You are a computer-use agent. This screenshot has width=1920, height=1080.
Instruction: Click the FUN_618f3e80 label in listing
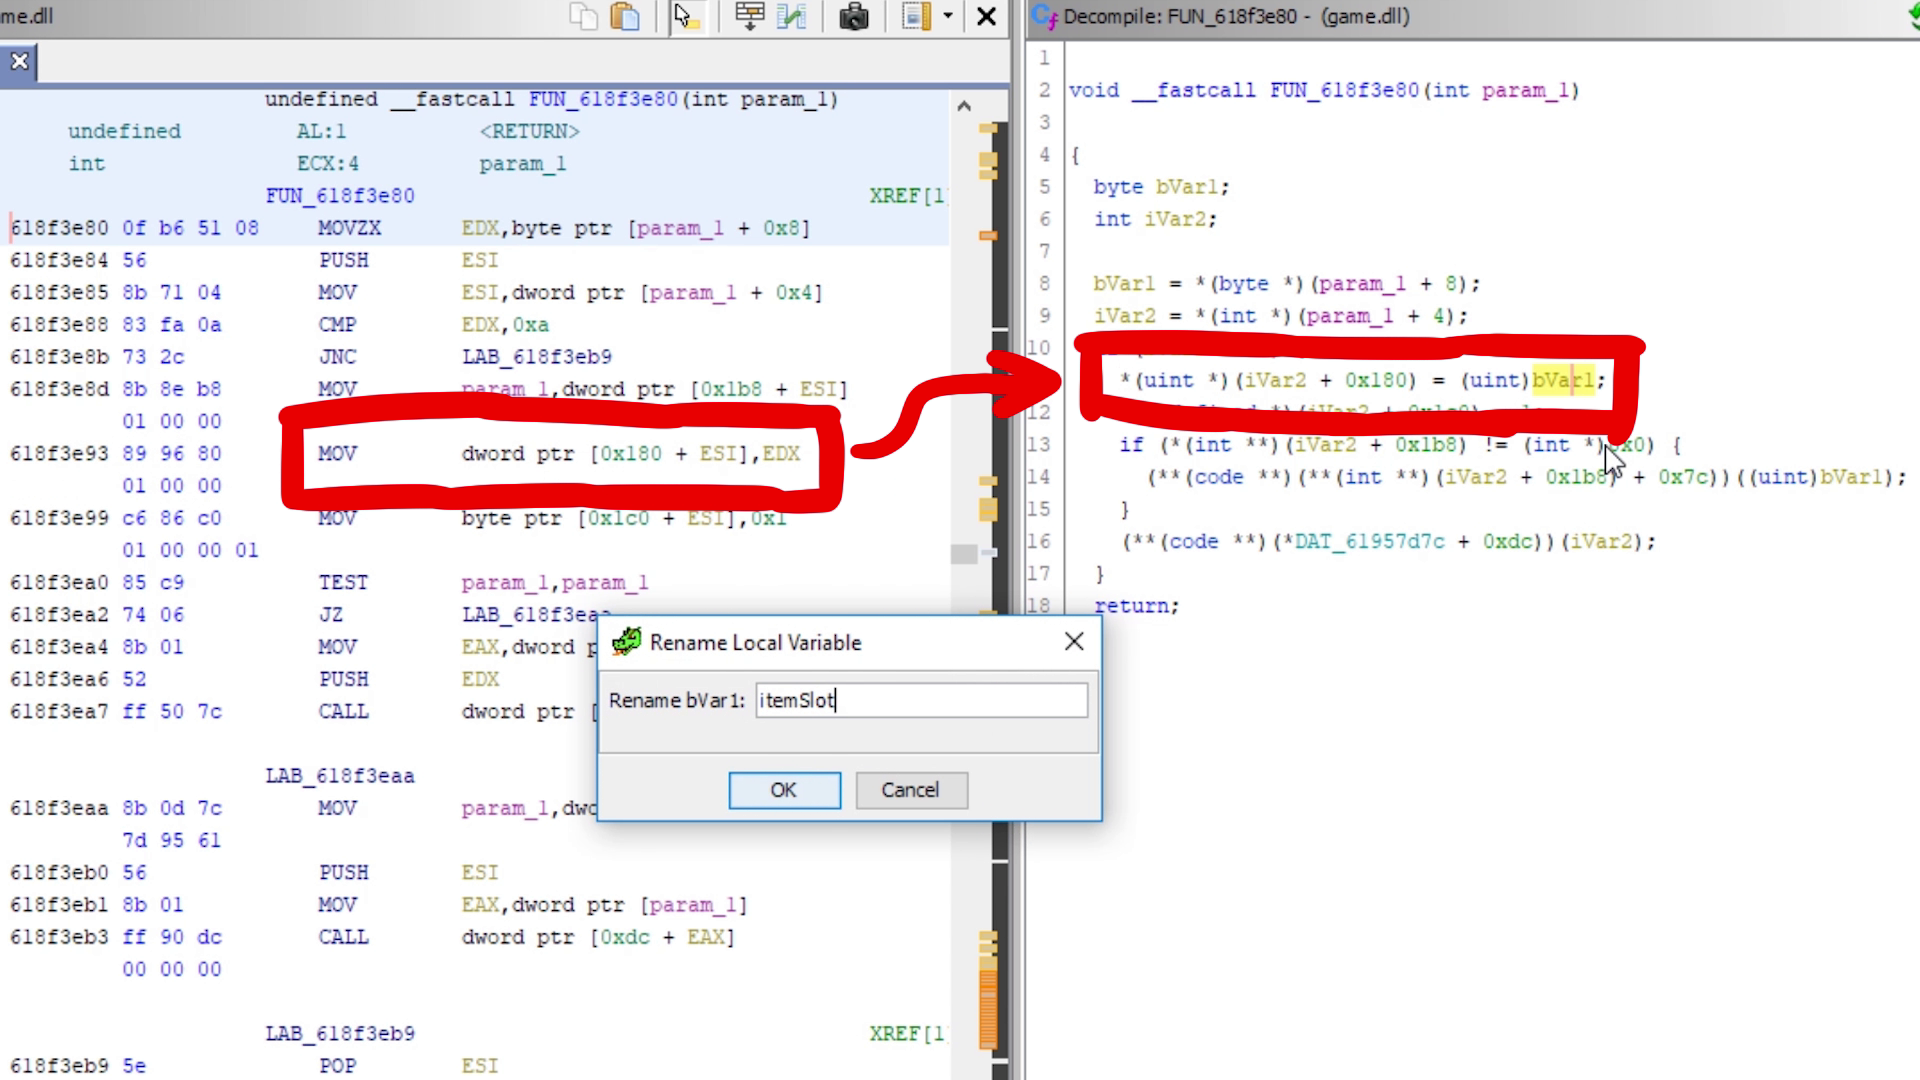tap(340, 196)
